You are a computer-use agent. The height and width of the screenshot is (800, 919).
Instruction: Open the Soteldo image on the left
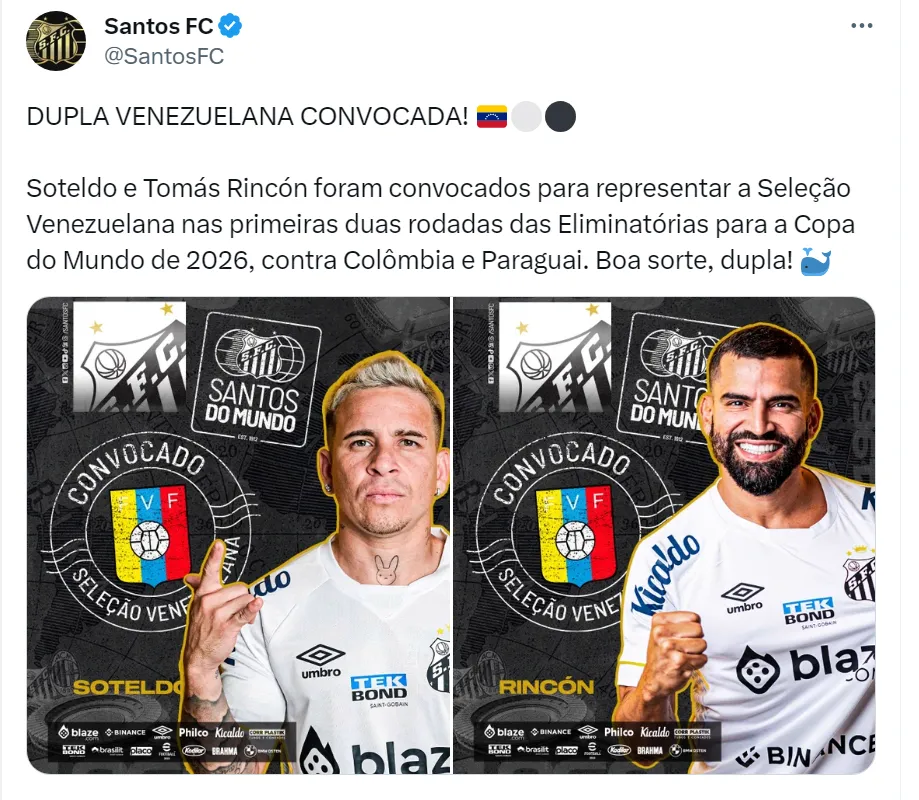point(239,535)
